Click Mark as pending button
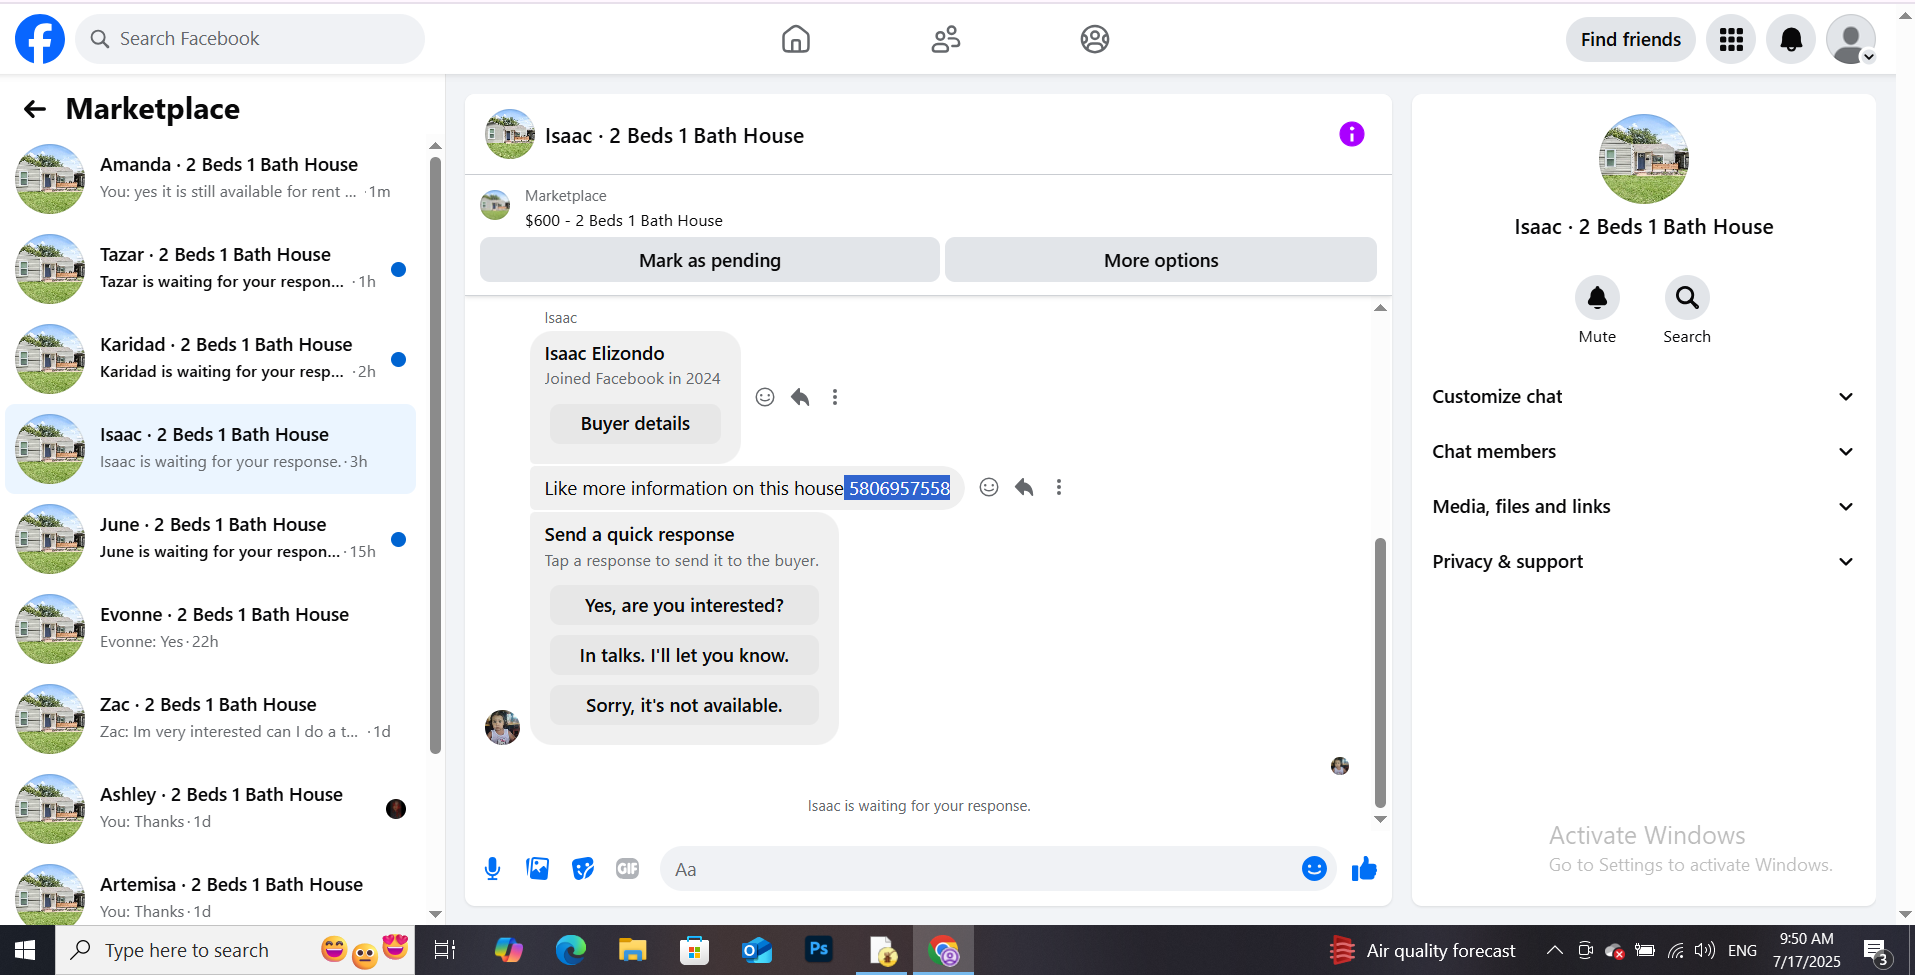Screen dimensions: 1915x975 (x=710, y=260)
